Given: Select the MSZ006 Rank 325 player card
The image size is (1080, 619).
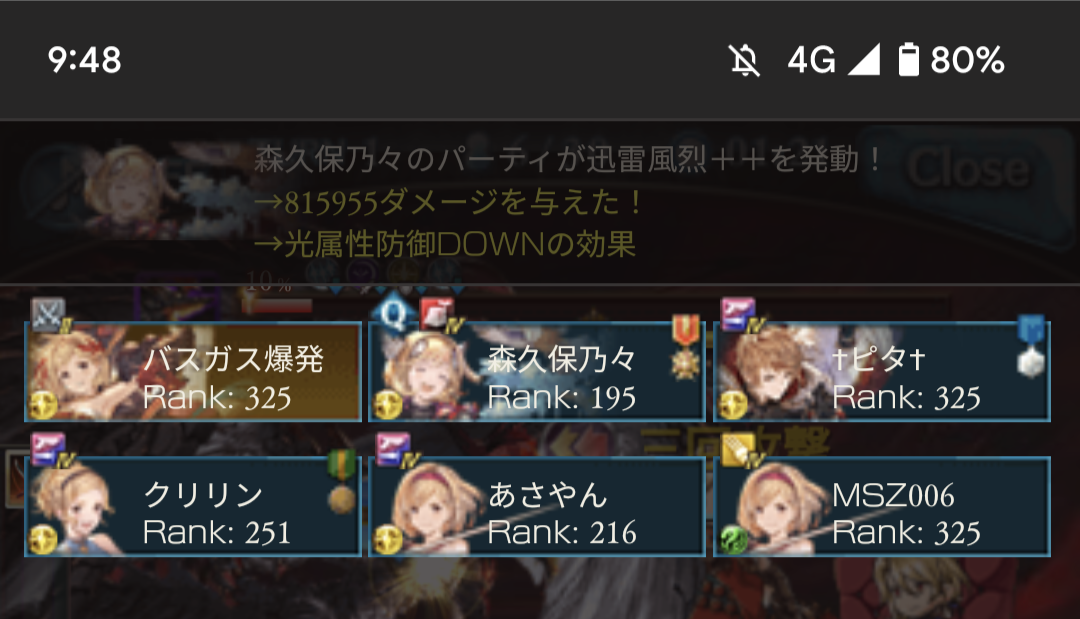Looking at the screenshot, I should click(882, 506).
